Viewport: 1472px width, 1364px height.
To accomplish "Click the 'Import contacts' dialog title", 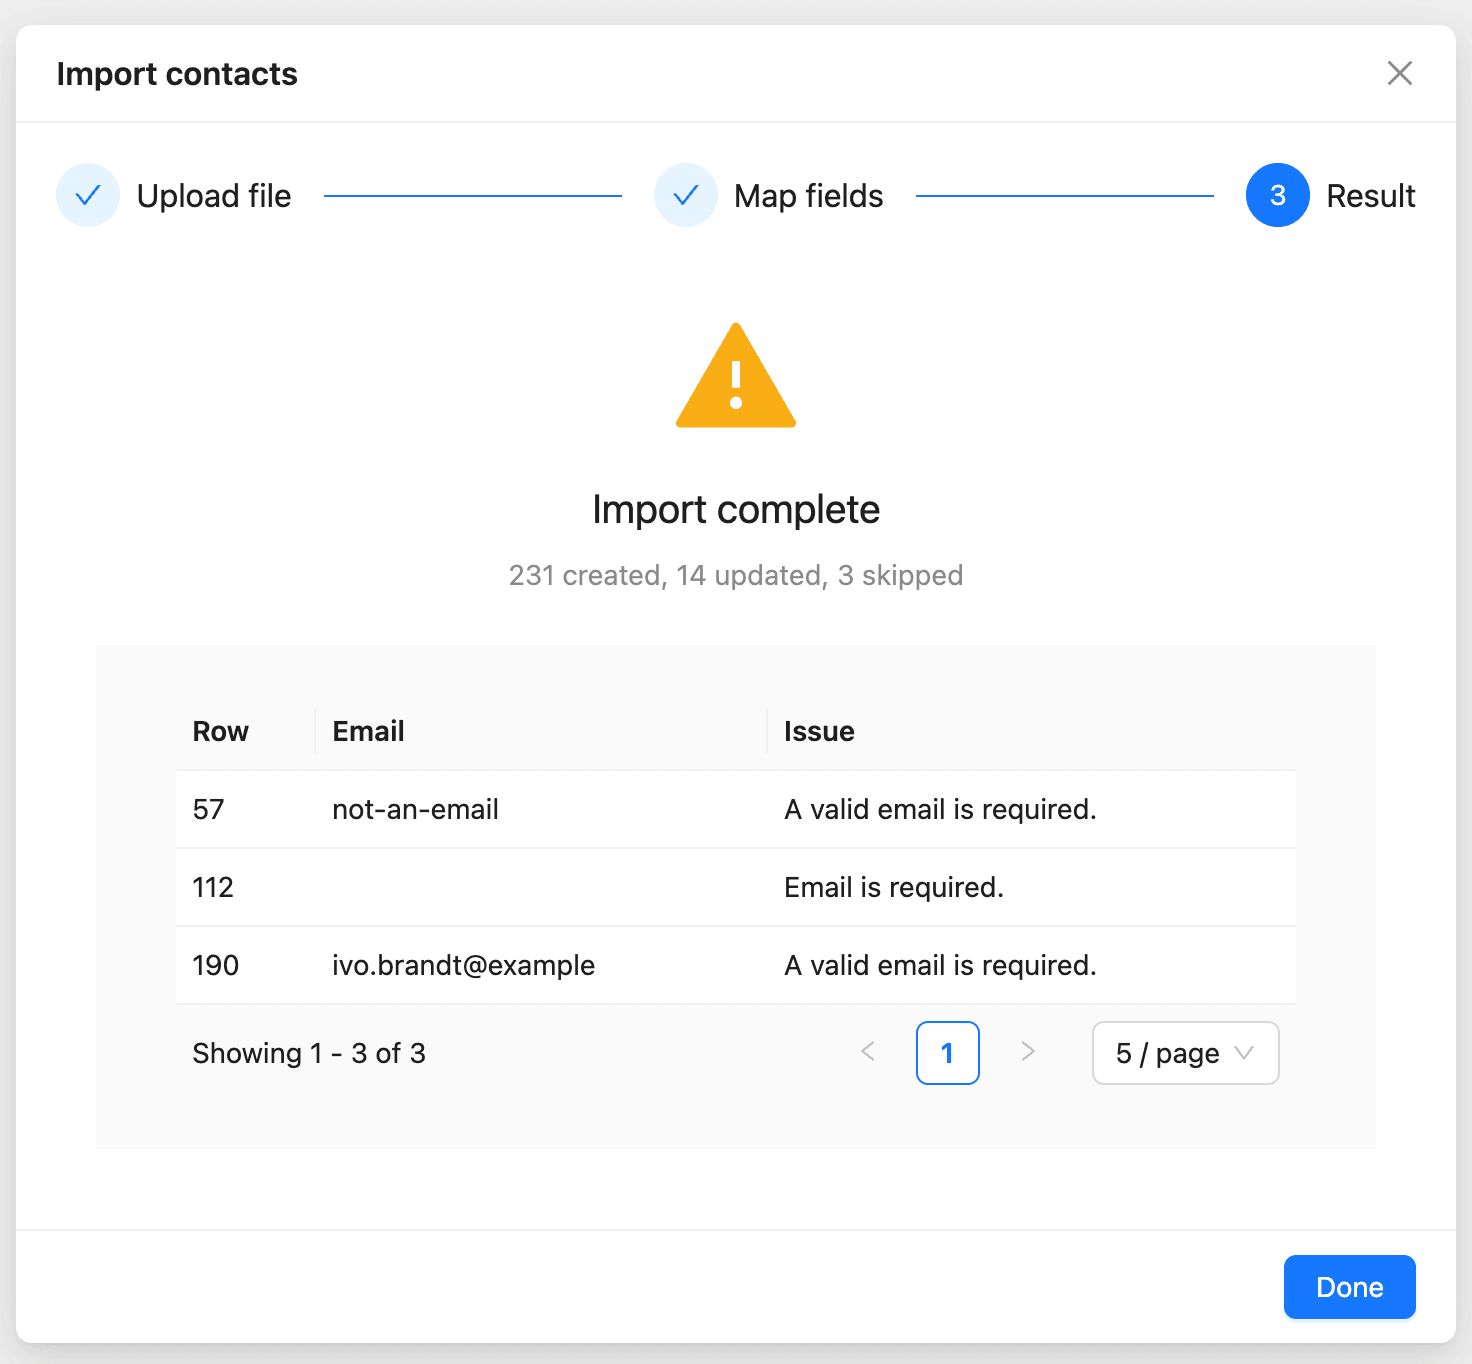I will (x=177, y=74).
